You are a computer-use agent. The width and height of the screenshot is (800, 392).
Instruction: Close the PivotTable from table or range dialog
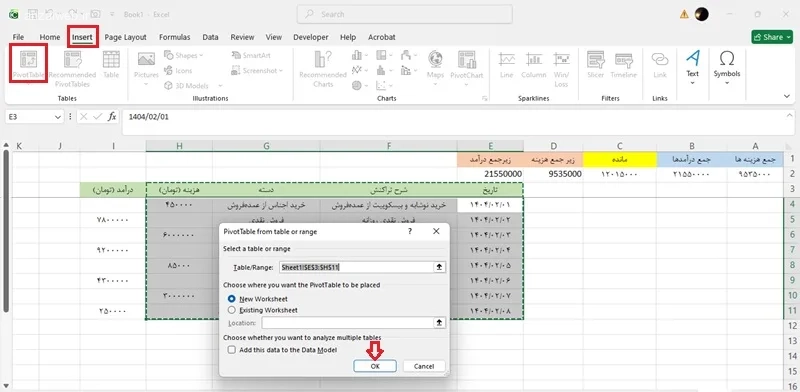pos(436,231)
